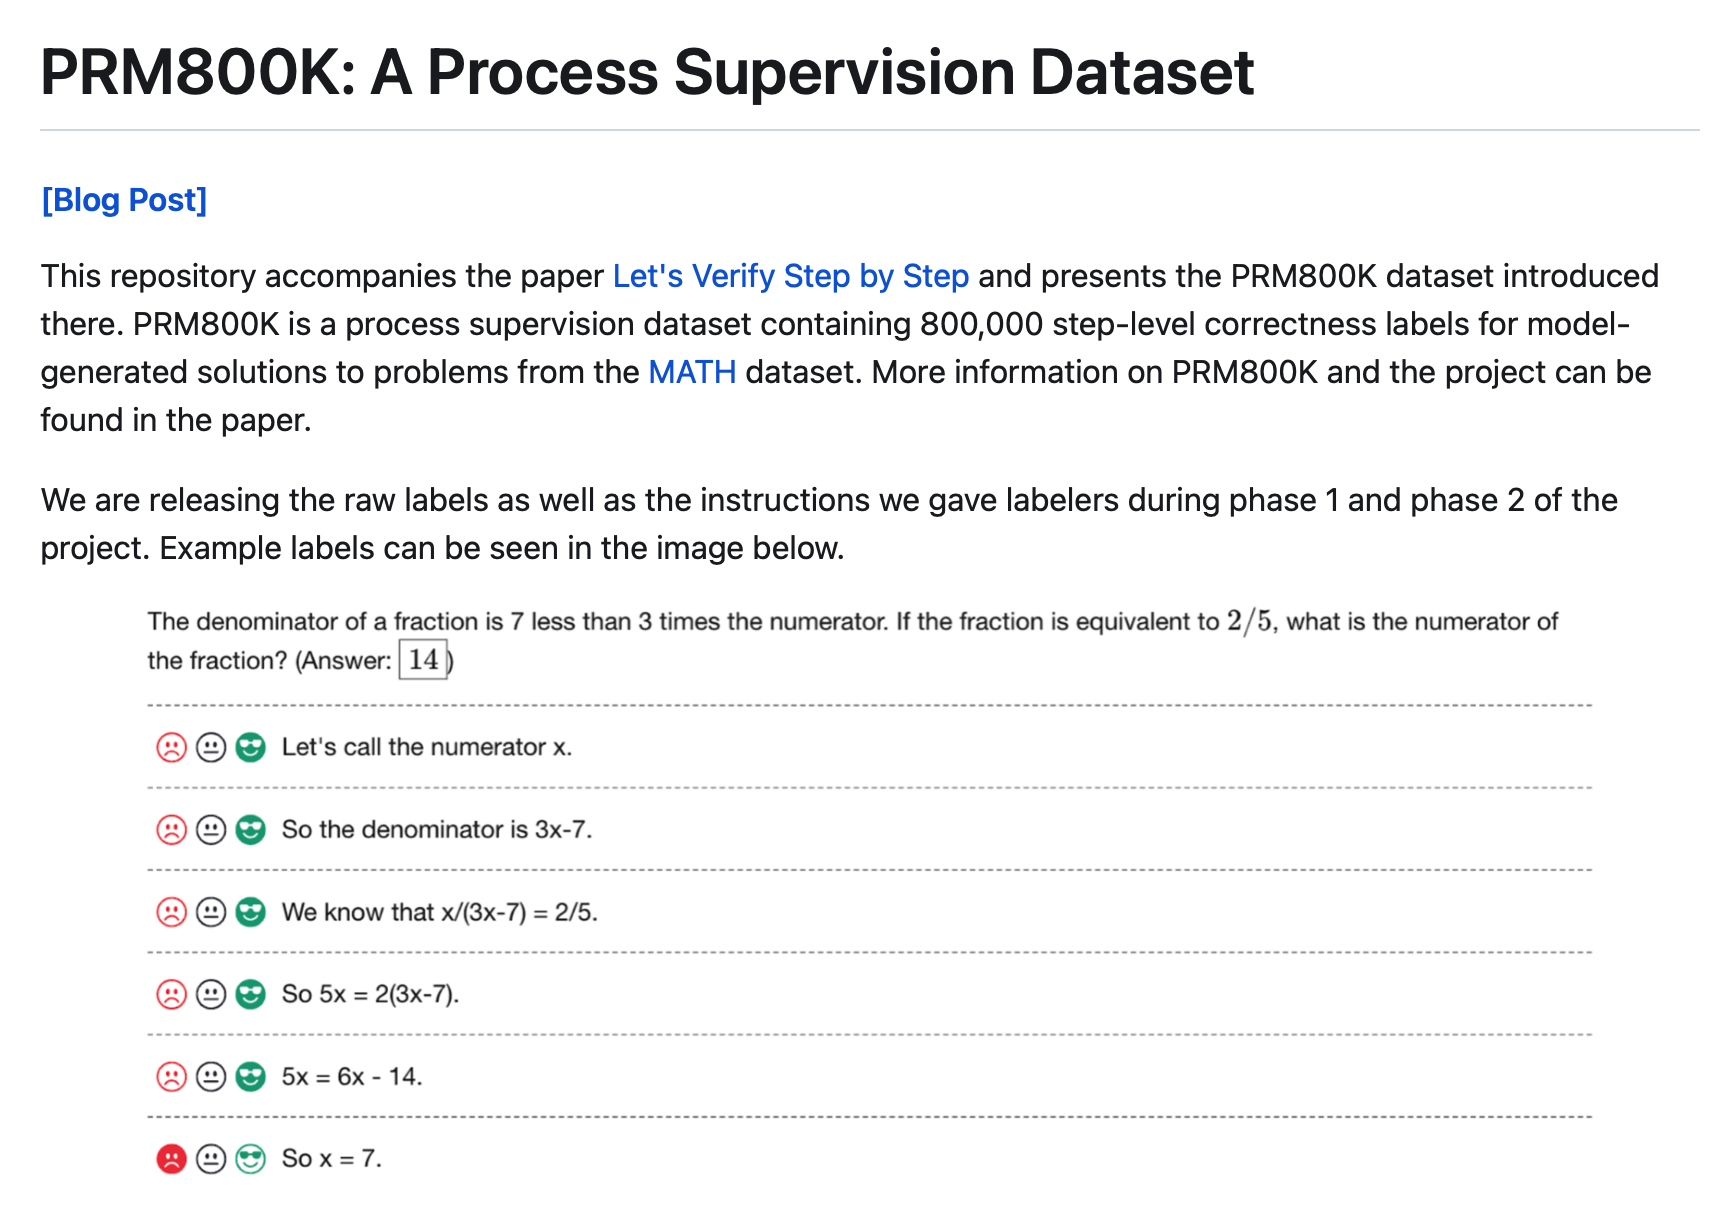Click red sad face beside 'Let's call the numerator x'
1736x1228 pixels.
click(172, 747)
